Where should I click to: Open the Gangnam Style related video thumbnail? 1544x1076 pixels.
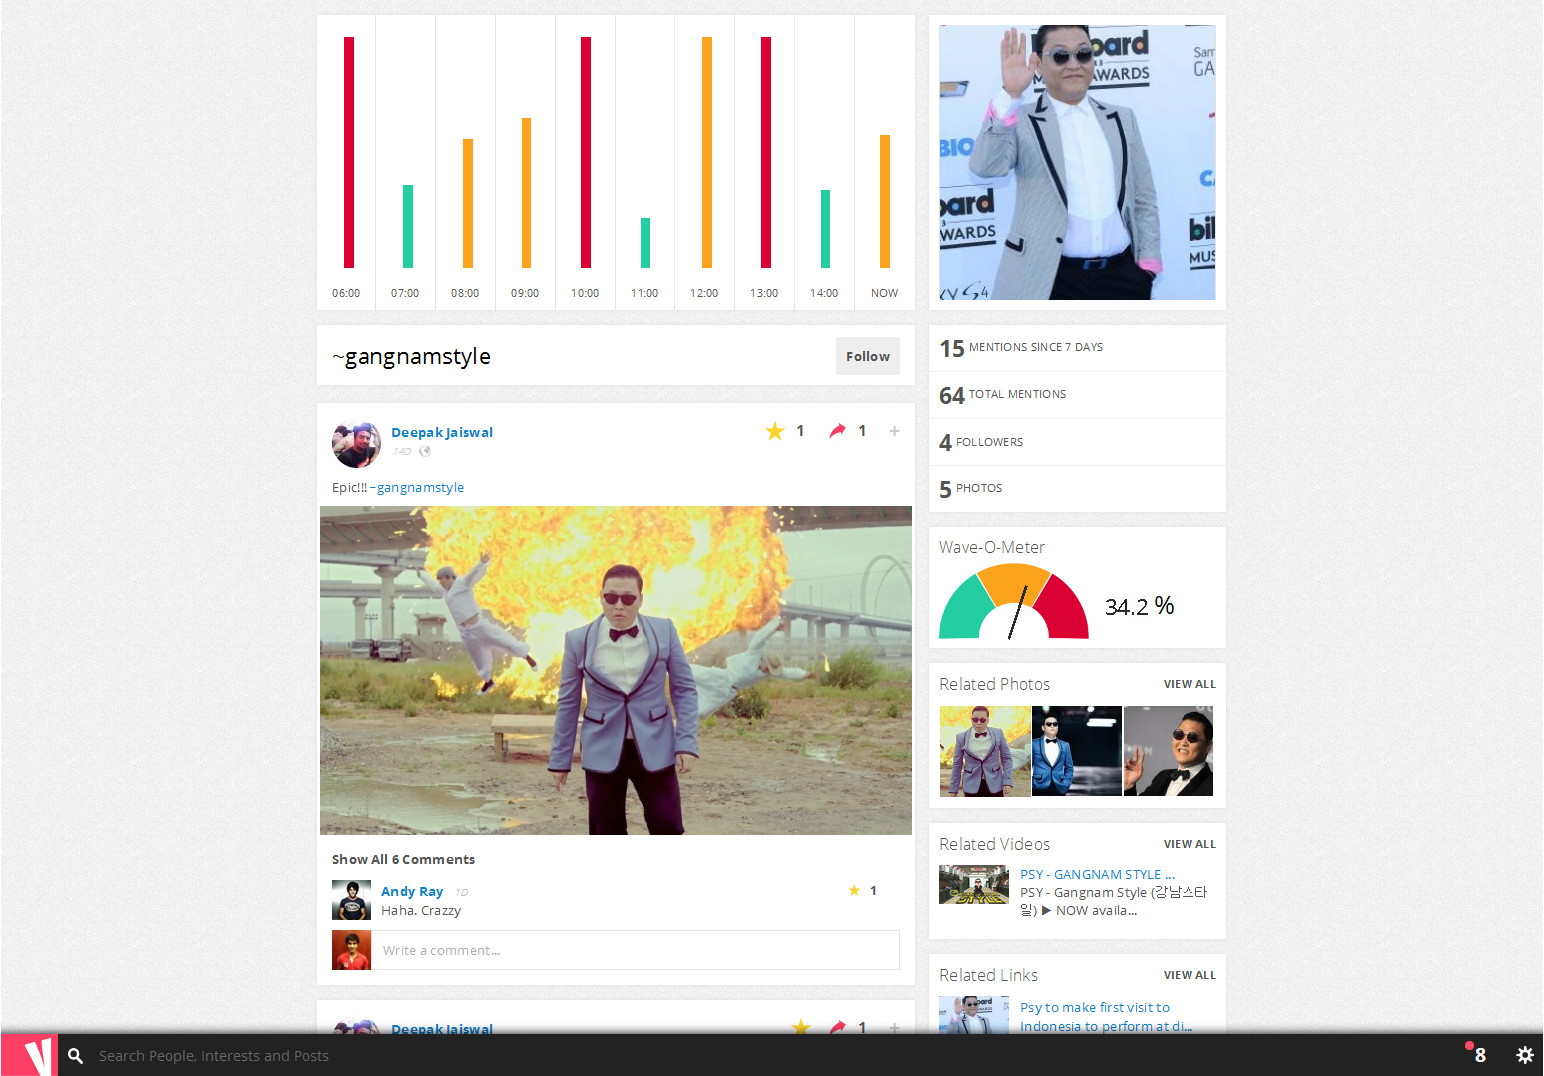click(974, 885)
